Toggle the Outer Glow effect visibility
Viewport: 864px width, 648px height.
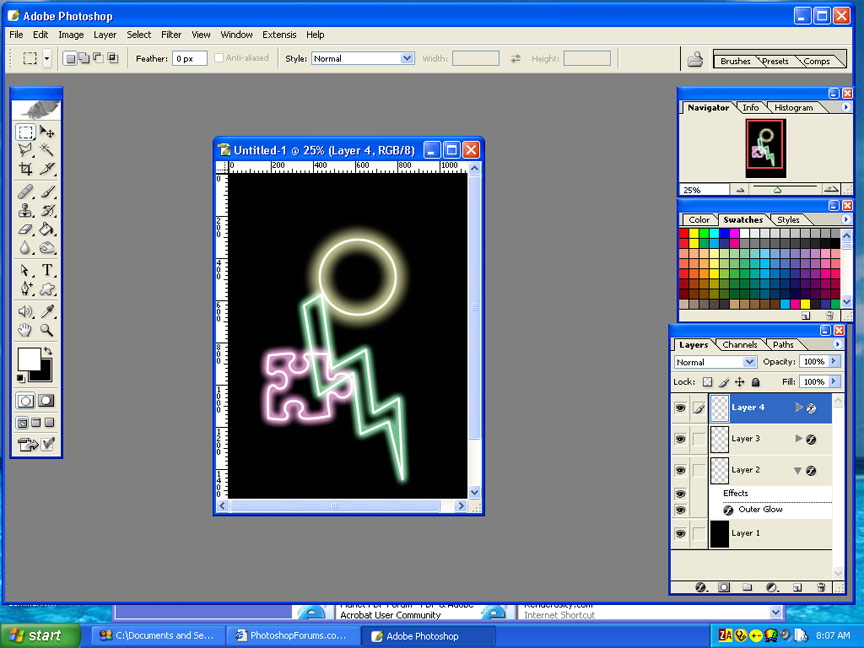pos(680,510)
